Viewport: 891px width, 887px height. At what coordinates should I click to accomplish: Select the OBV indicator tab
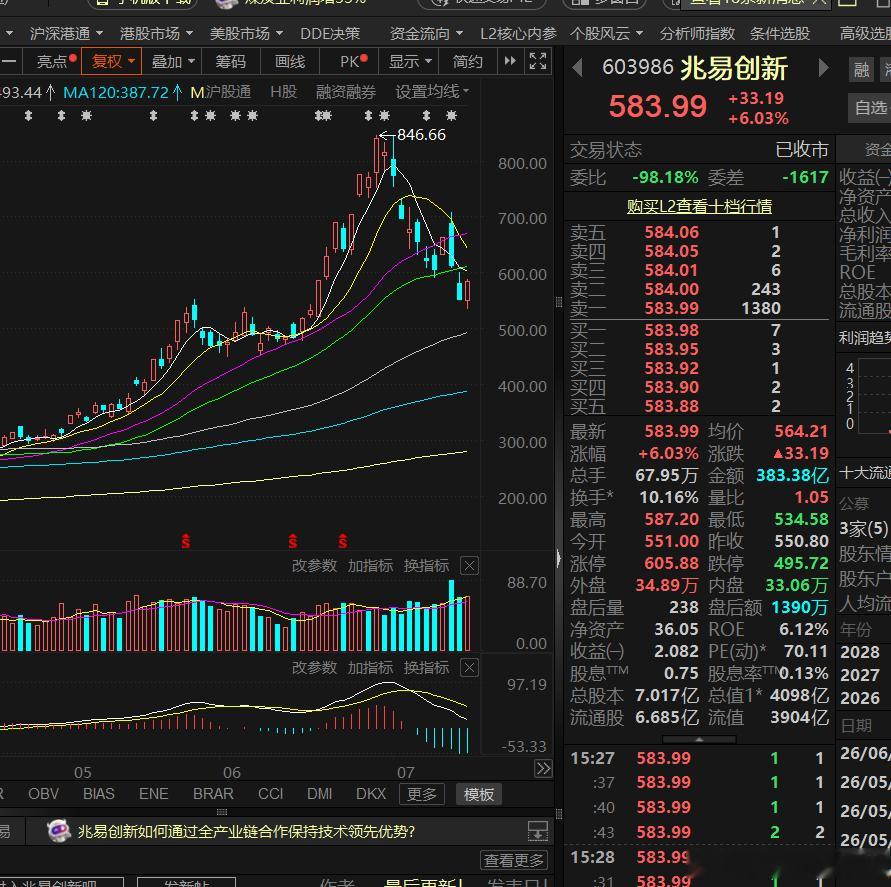click(44, 794)
